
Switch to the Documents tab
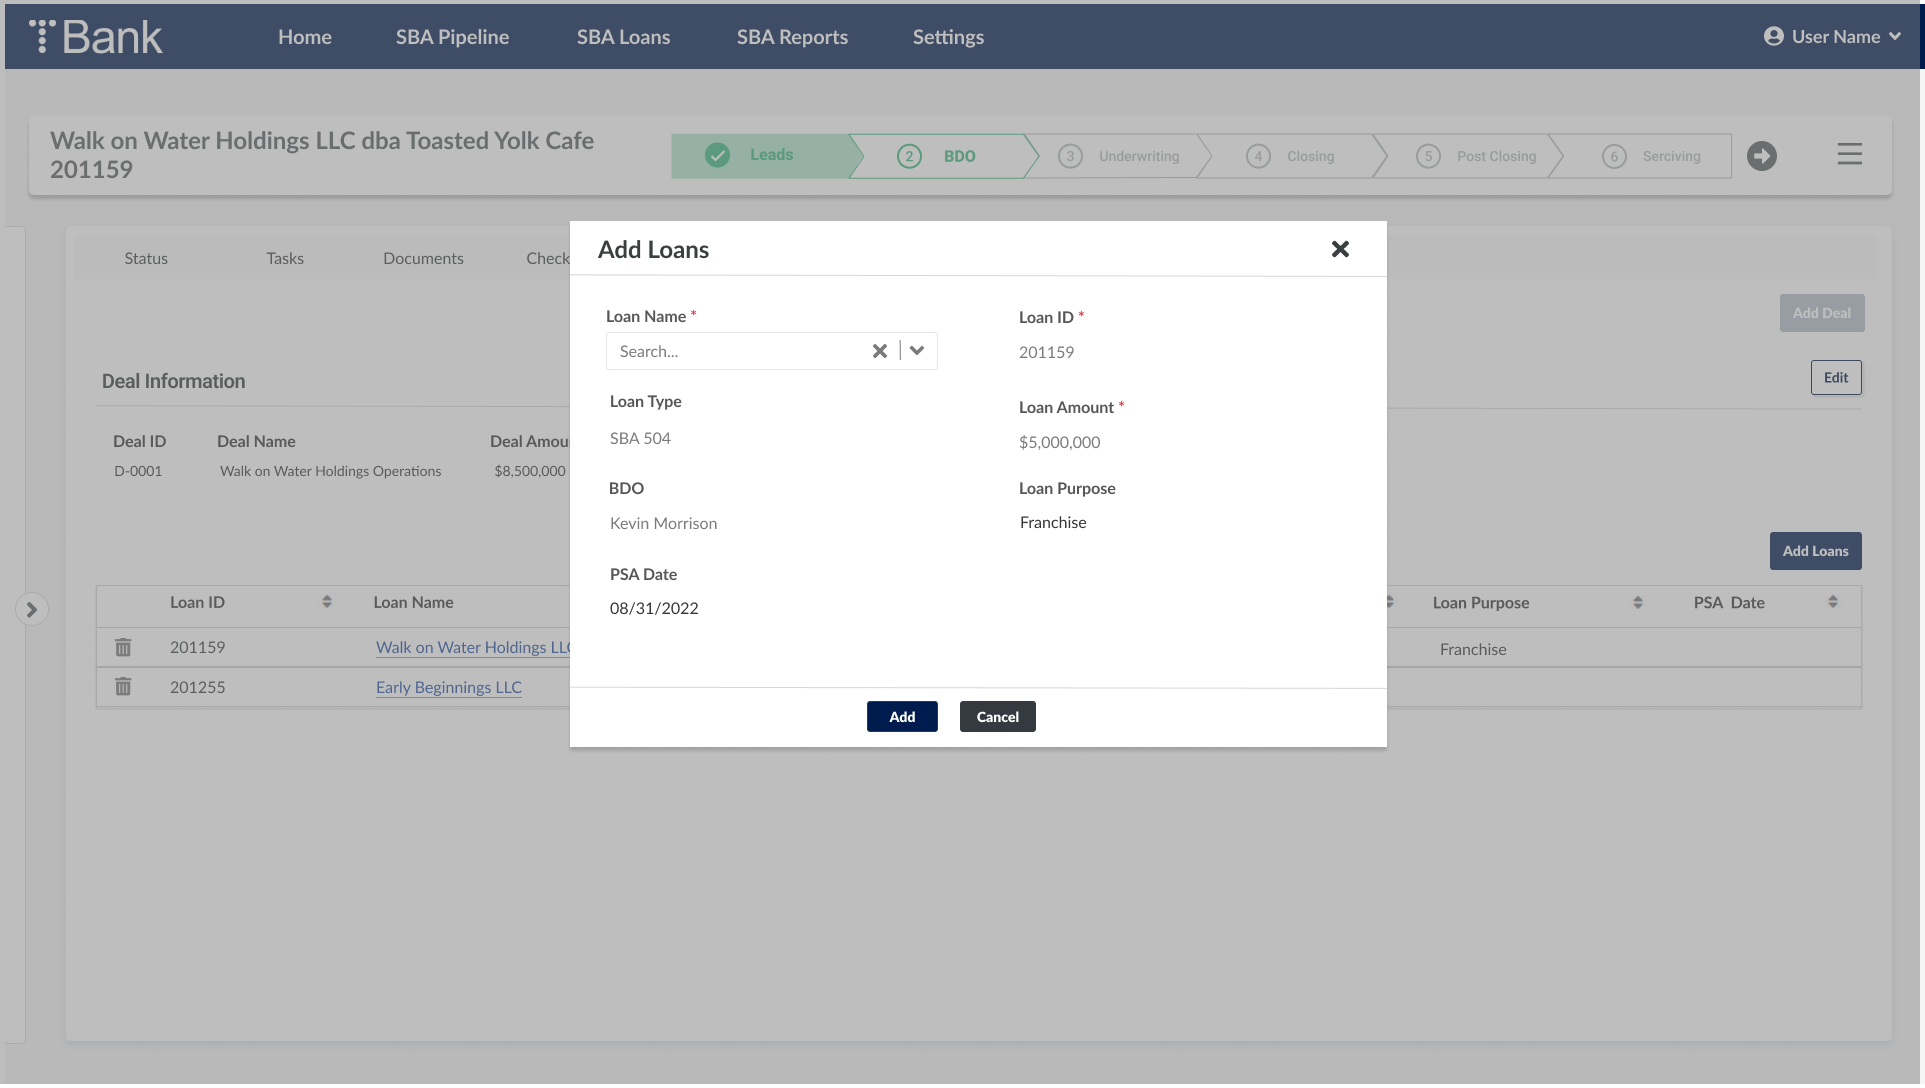[x=423, y=258]
